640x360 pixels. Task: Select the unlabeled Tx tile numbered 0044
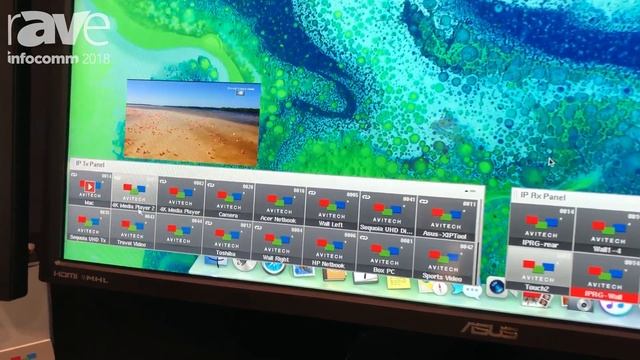point(179,234)
